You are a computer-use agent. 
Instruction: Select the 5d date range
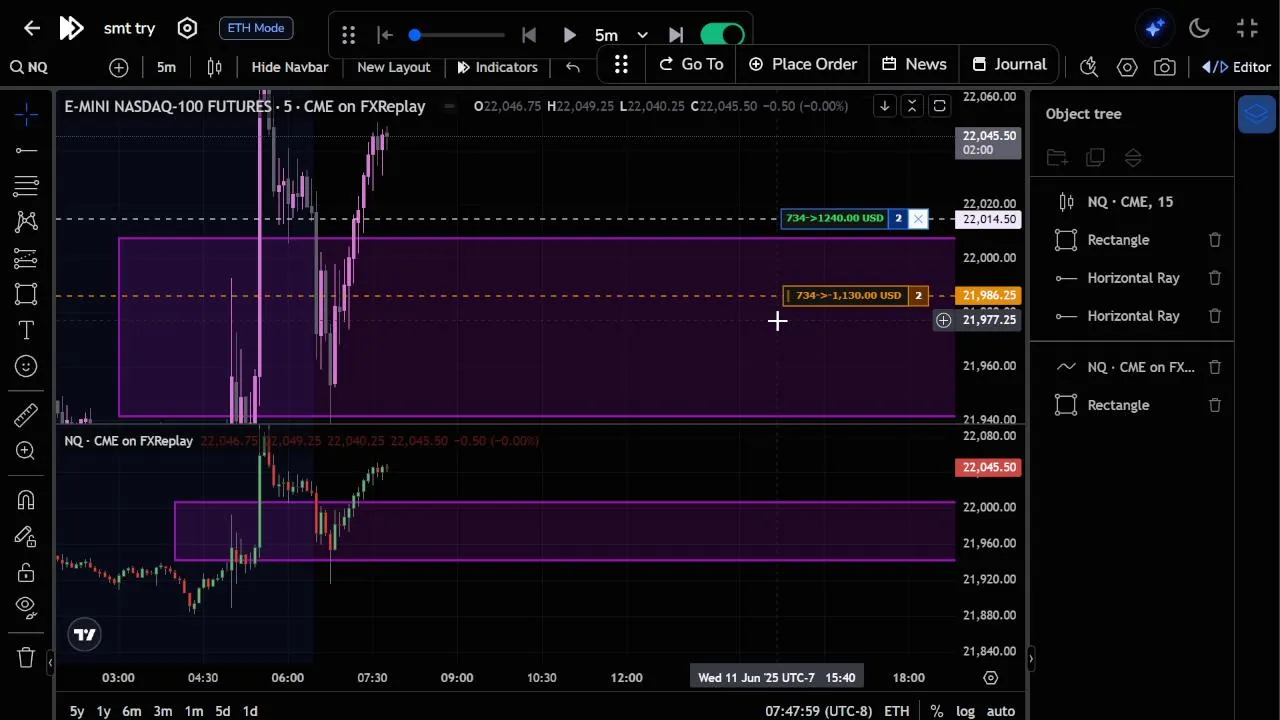[222, 711]
